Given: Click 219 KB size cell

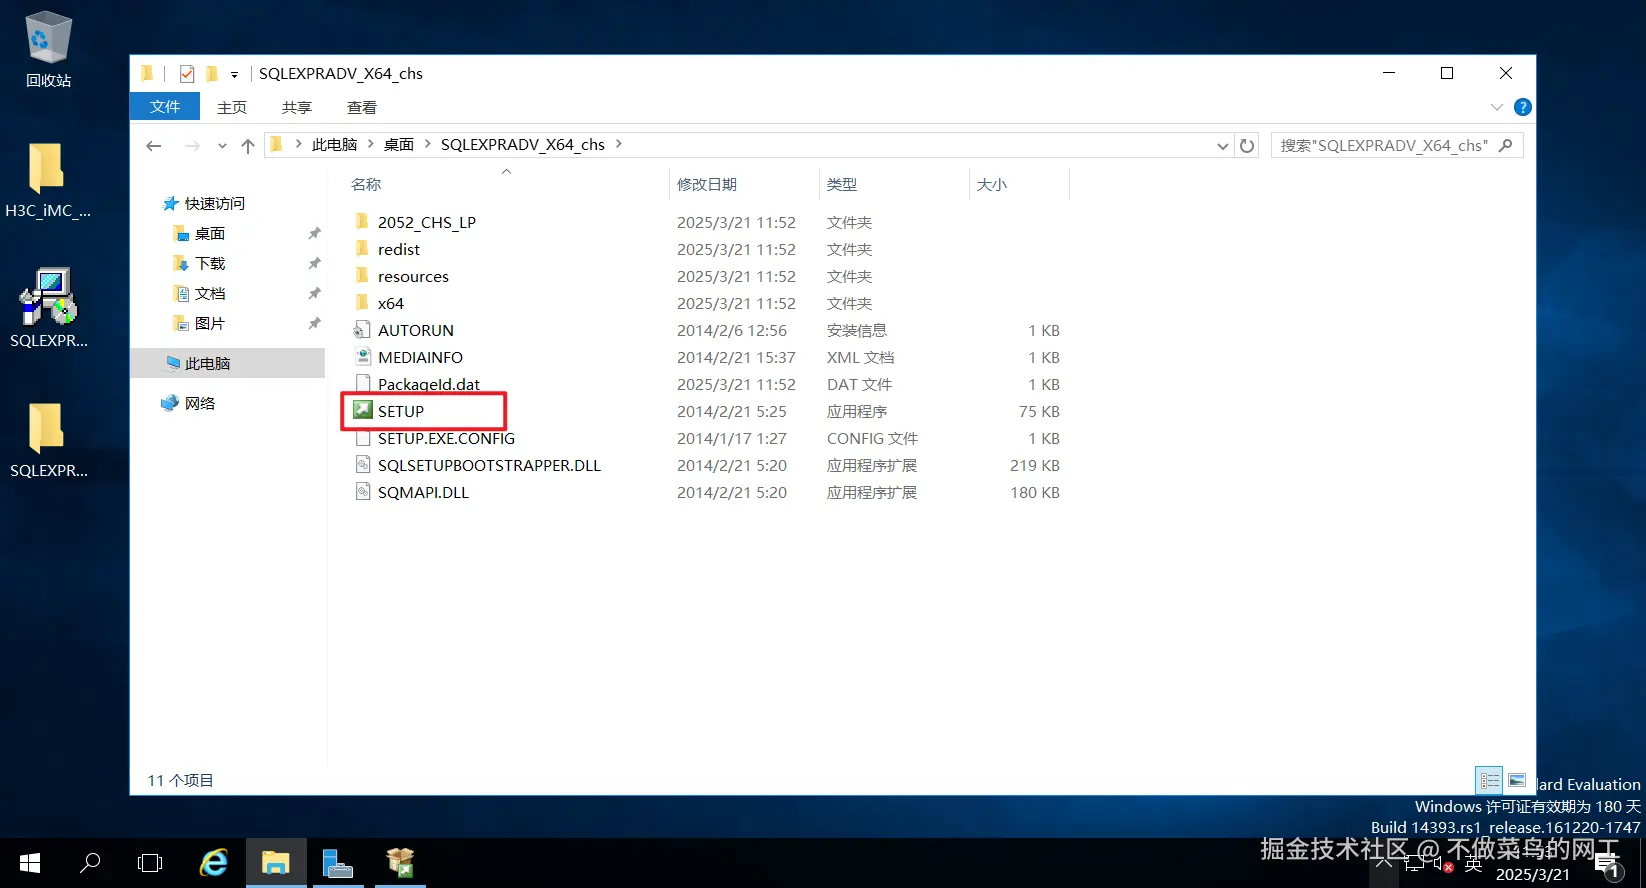Looking at the screenshot, I should pyautogui.click(x=1035, y=465).
